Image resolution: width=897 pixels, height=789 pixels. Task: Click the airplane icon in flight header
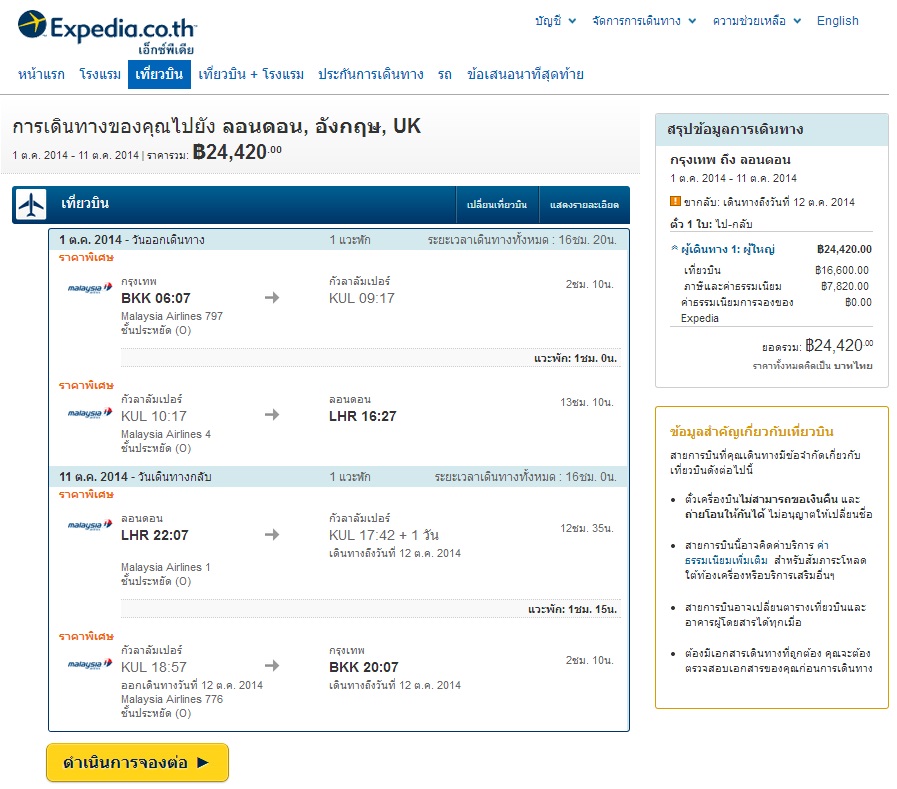coord(32,205)
